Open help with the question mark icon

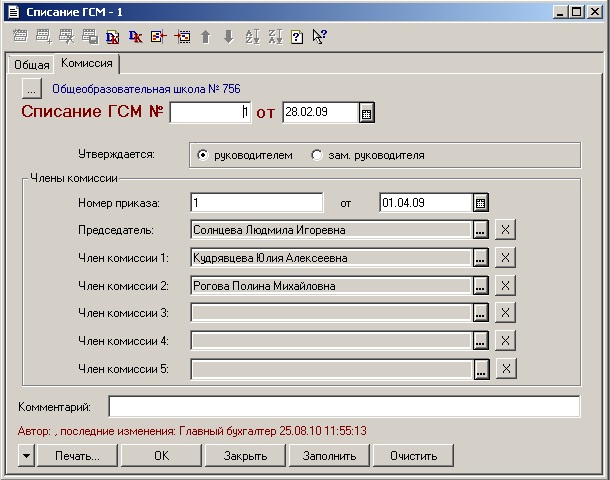point(296,37)
